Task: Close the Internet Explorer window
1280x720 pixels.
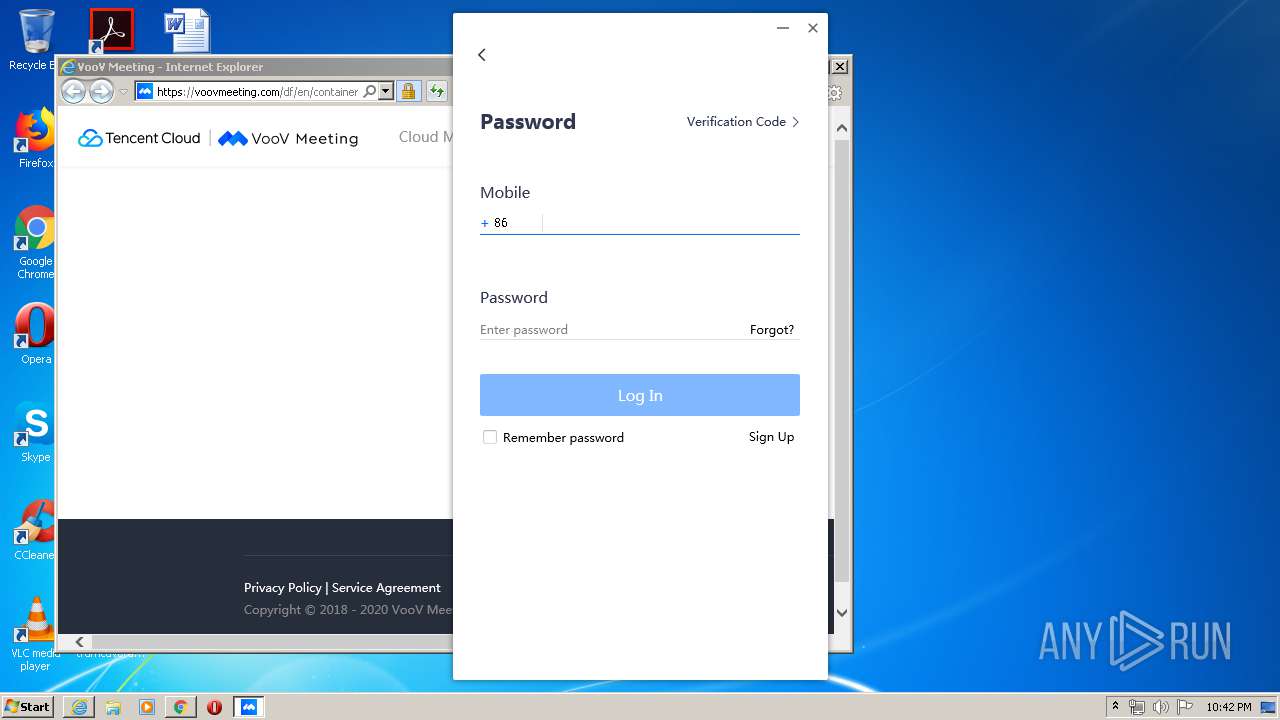Action: pos(840,66)
